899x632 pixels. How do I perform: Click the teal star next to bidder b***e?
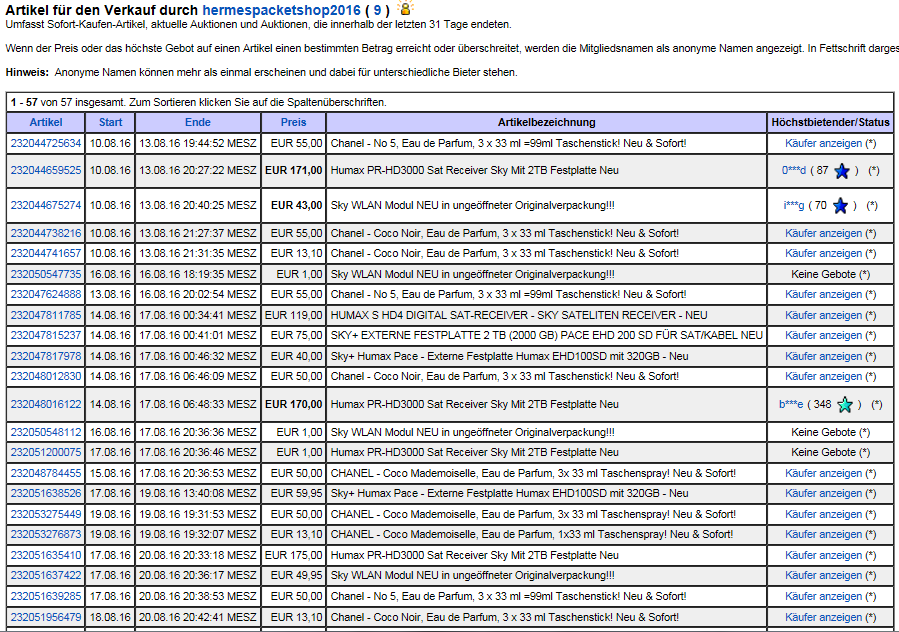[845, 405]
